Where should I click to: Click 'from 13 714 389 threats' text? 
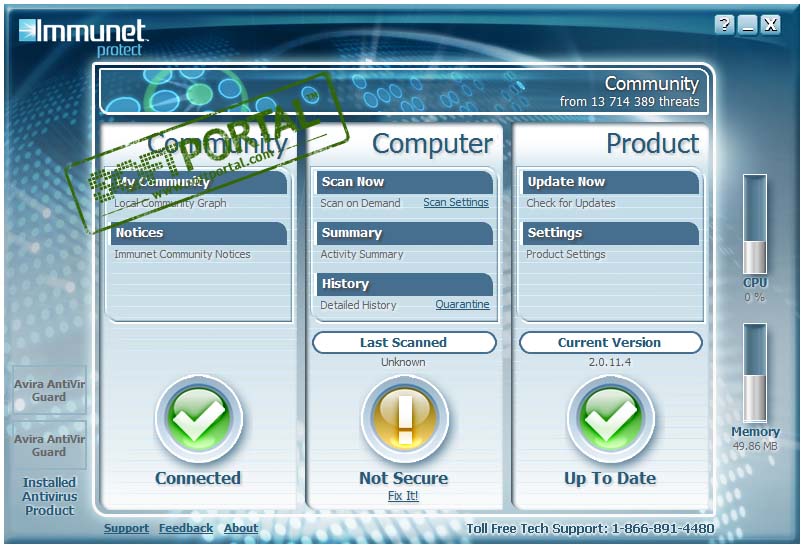(629, 102)
